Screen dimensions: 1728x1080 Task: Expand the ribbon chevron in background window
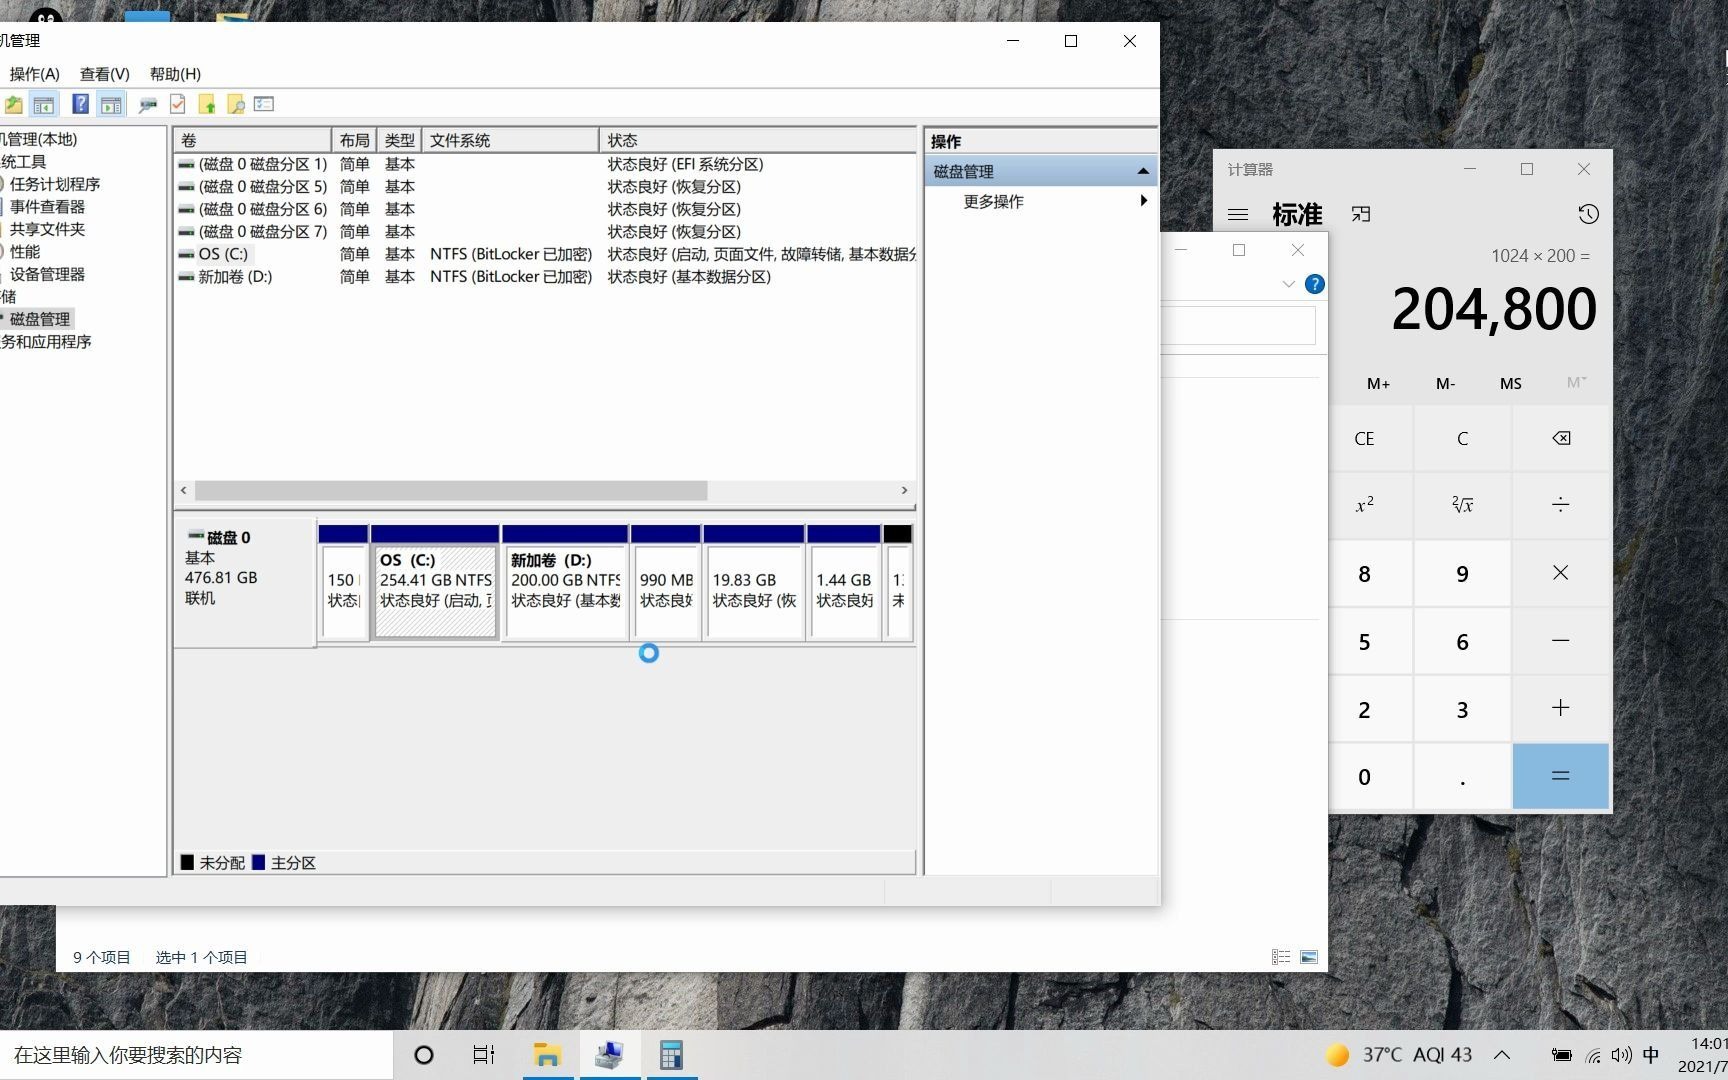1288,284
